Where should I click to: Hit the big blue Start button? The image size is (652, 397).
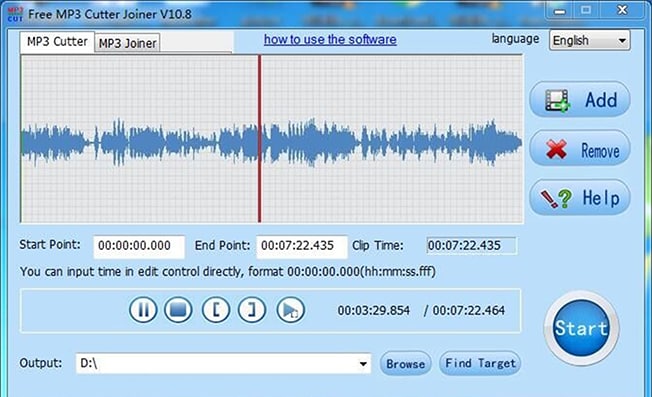tap(581, 328)
